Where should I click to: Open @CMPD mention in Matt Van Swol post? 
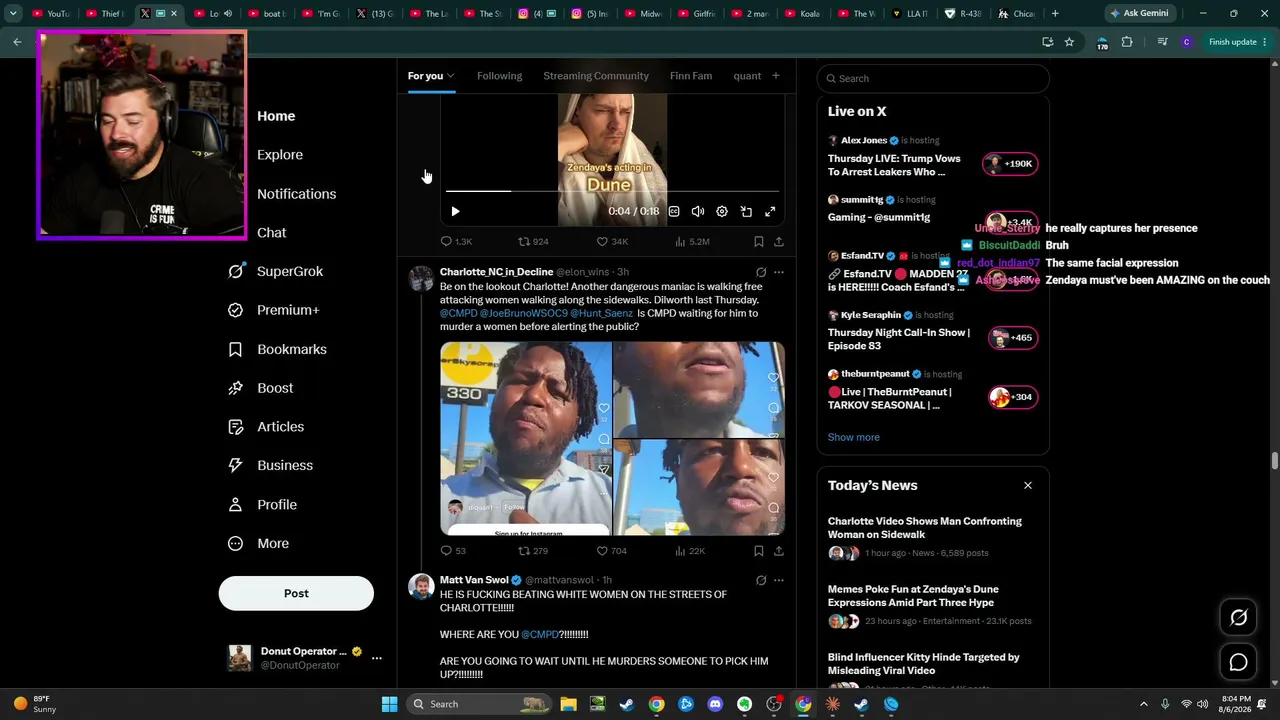pyautogui.click(x=540, y=635)
